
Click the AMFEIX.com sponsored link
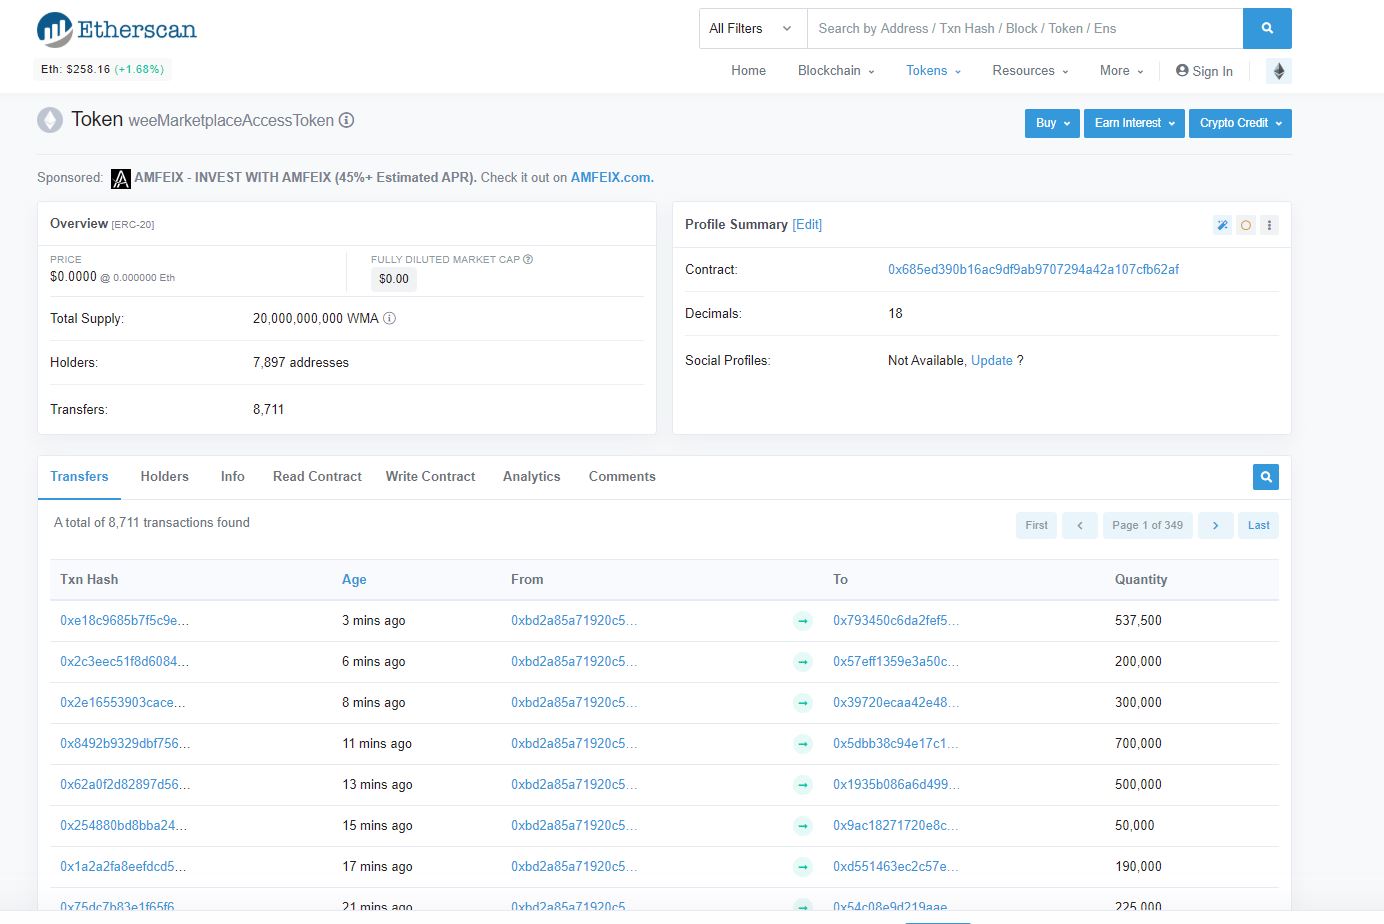[x=611, y=177]
